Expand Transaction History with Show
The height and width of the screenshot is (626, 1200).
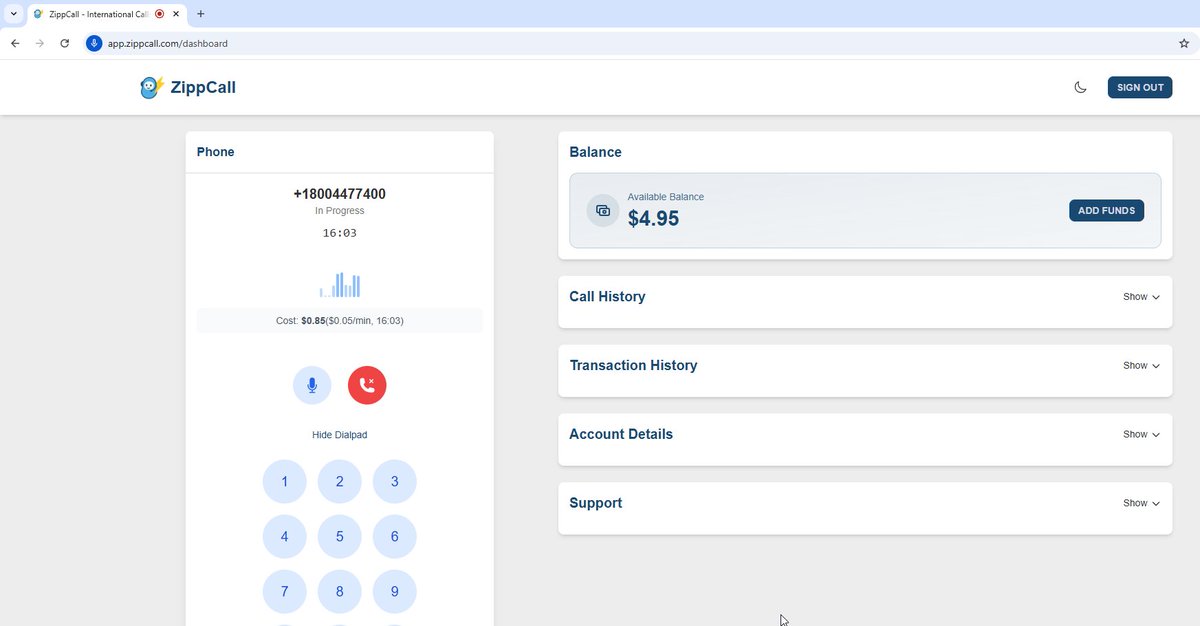(x=1141, y=366)
